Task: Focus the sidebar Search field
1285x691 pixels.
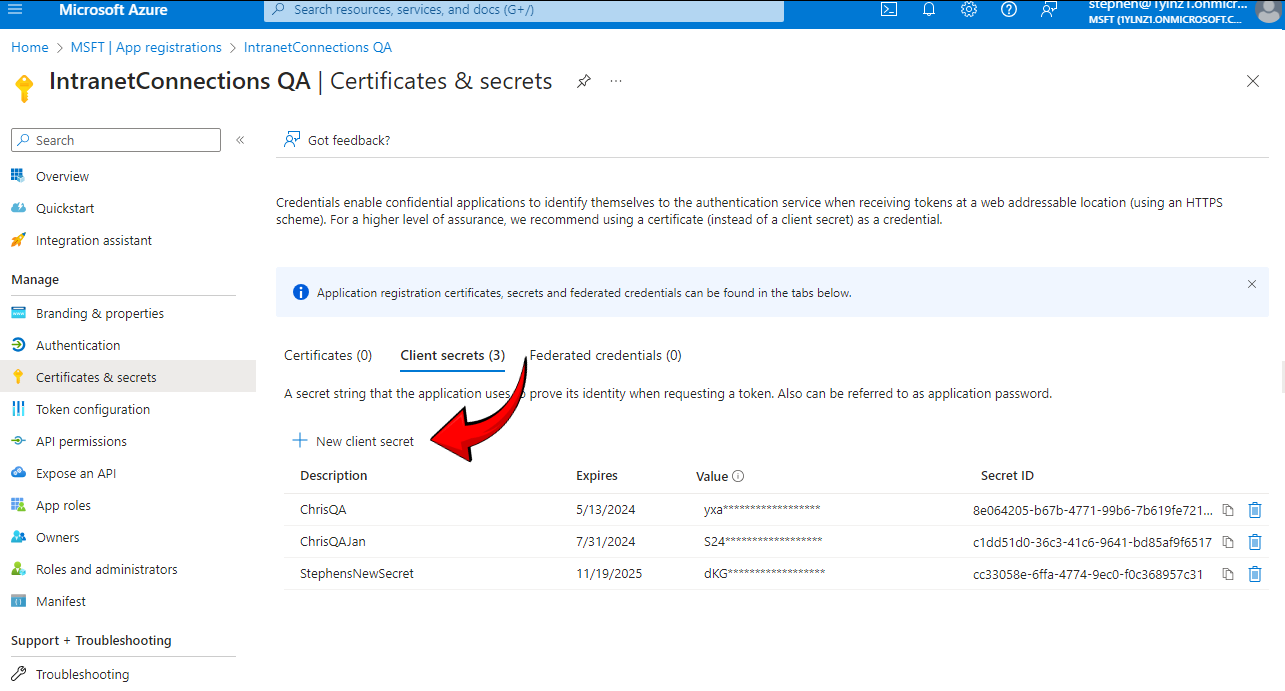Action: pos(116,140)
